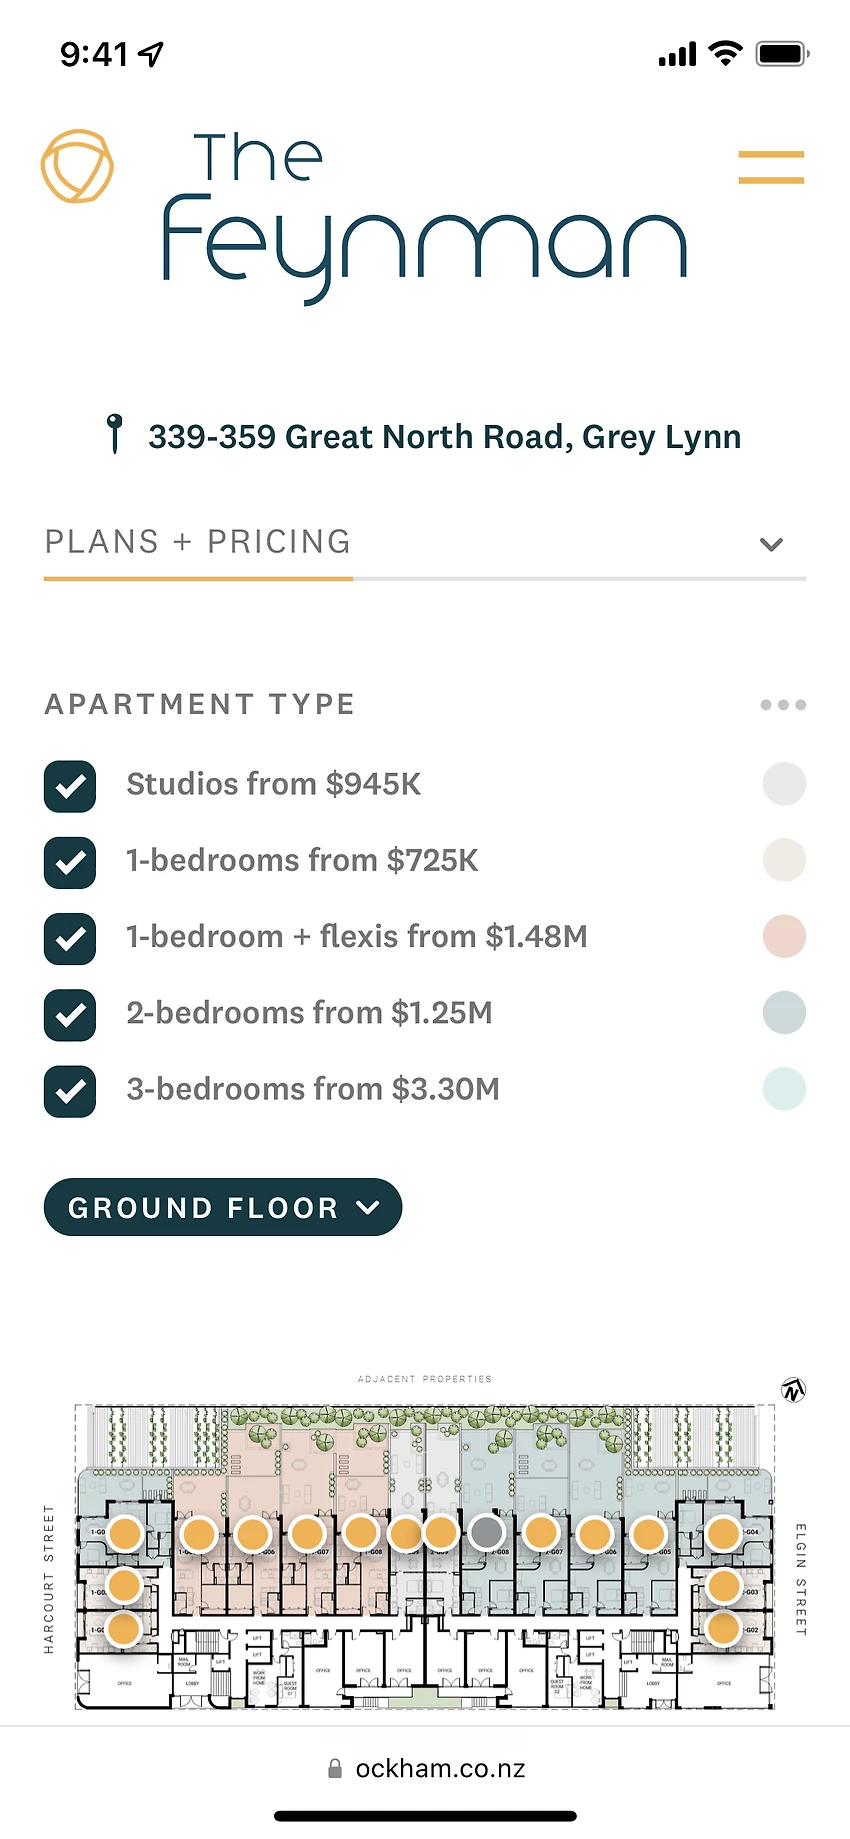This screenshot has height=1839, width=850.
Task: Tap the ockham.co.nz URL bar
Action: 440,1769
